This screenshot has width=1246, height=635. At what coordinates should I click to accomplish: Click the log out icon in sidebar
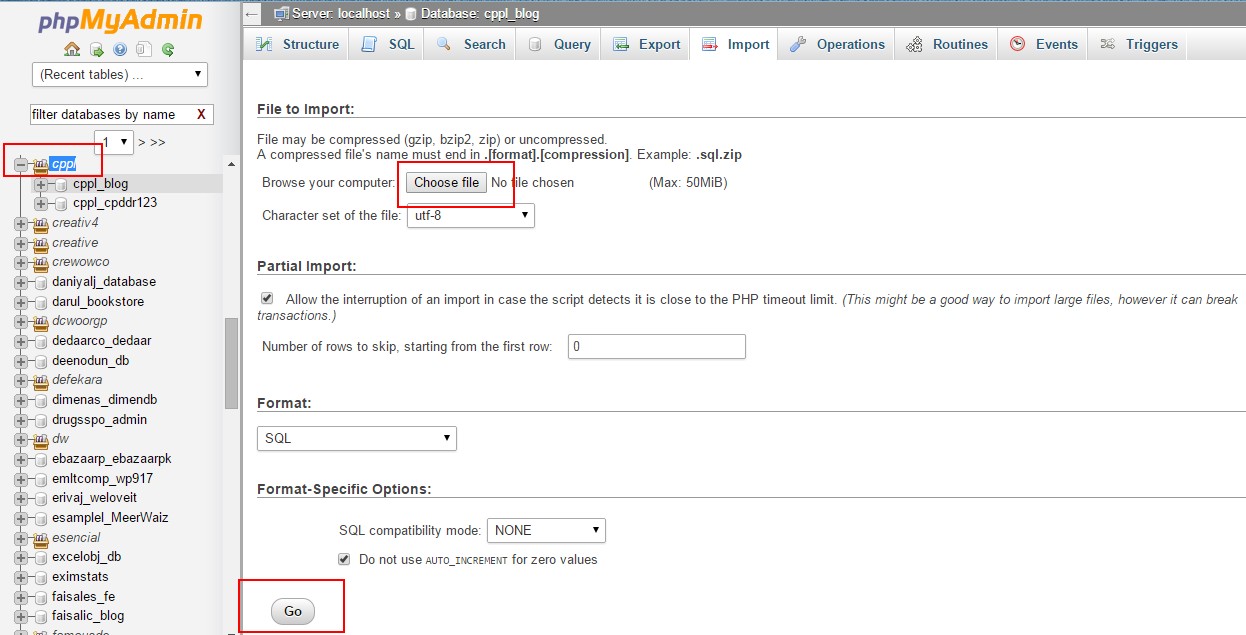pyautogui.click(x=96, y=49)
